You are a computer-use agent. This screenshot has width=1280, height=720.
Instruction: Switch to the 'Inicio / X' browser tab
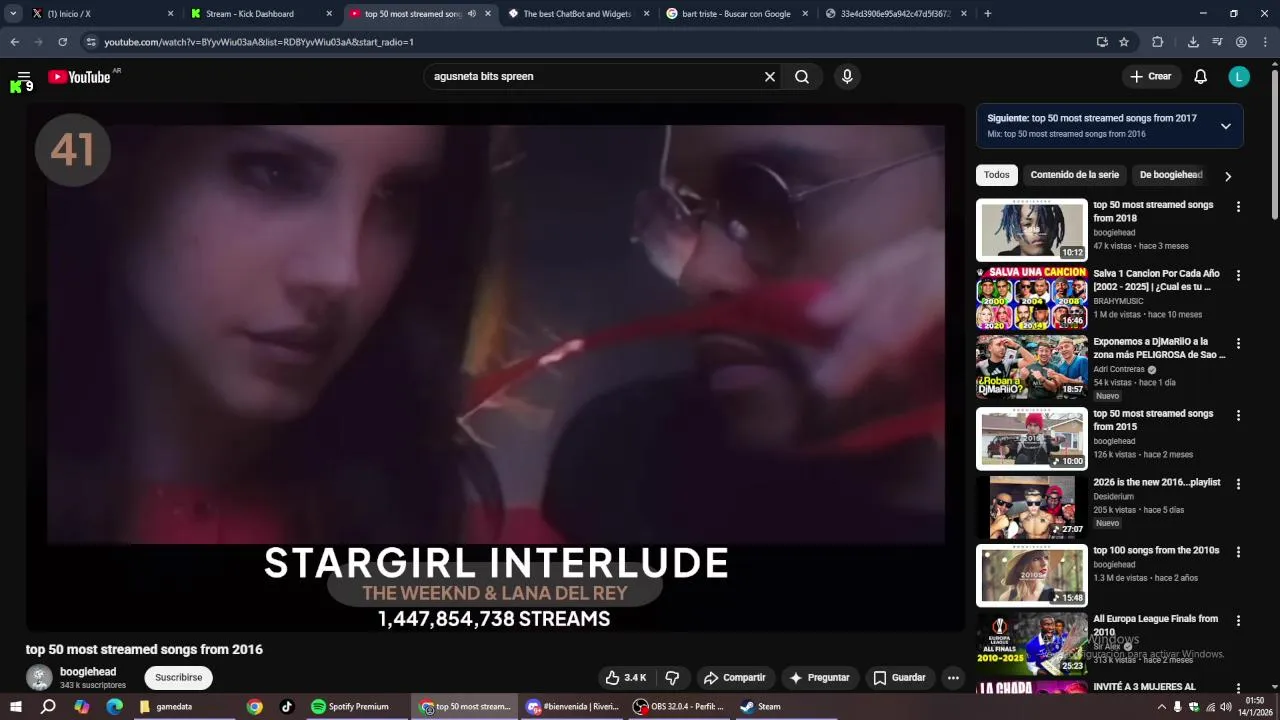[103, 14]
